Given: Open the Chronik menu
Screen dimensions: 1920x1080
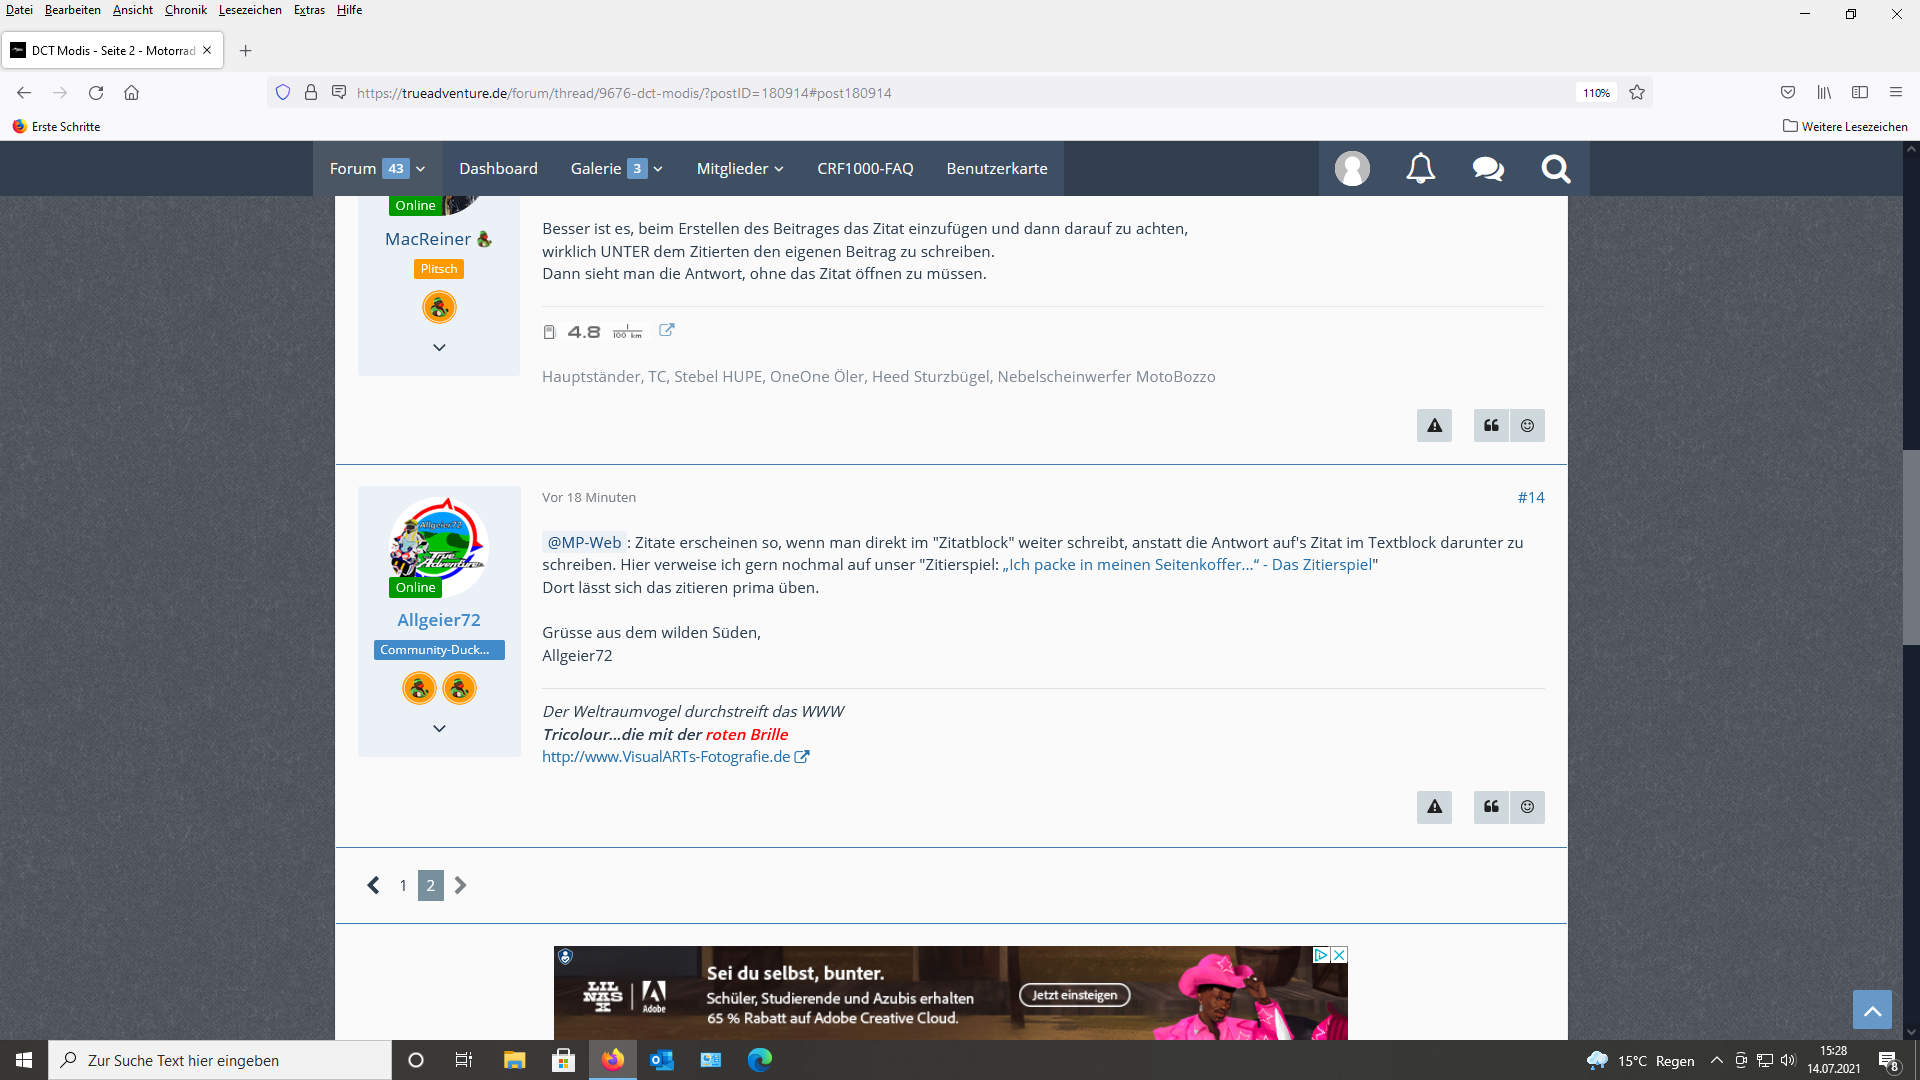Looking at the screenshot, I should pyautogui.click(x=185, y=10).
